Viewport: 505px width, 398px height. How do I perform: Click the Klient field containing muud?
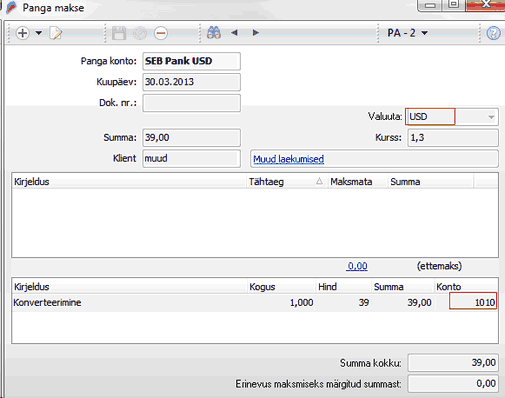[192, 158]
